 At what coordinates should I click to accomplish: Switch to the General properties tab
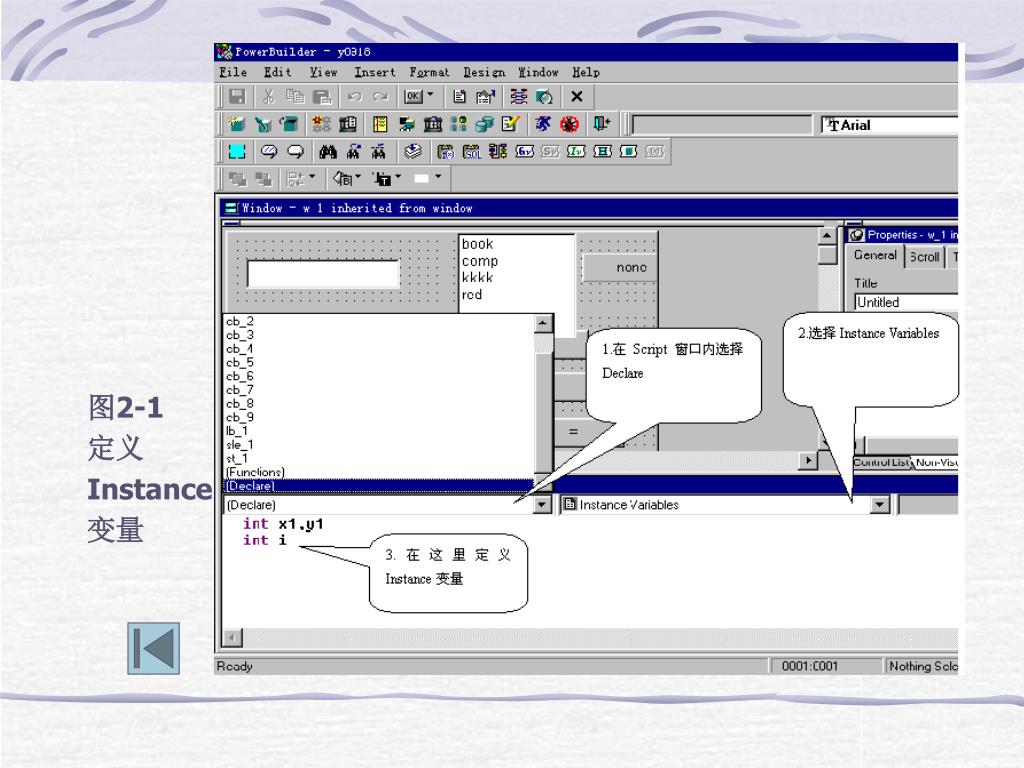875,255
